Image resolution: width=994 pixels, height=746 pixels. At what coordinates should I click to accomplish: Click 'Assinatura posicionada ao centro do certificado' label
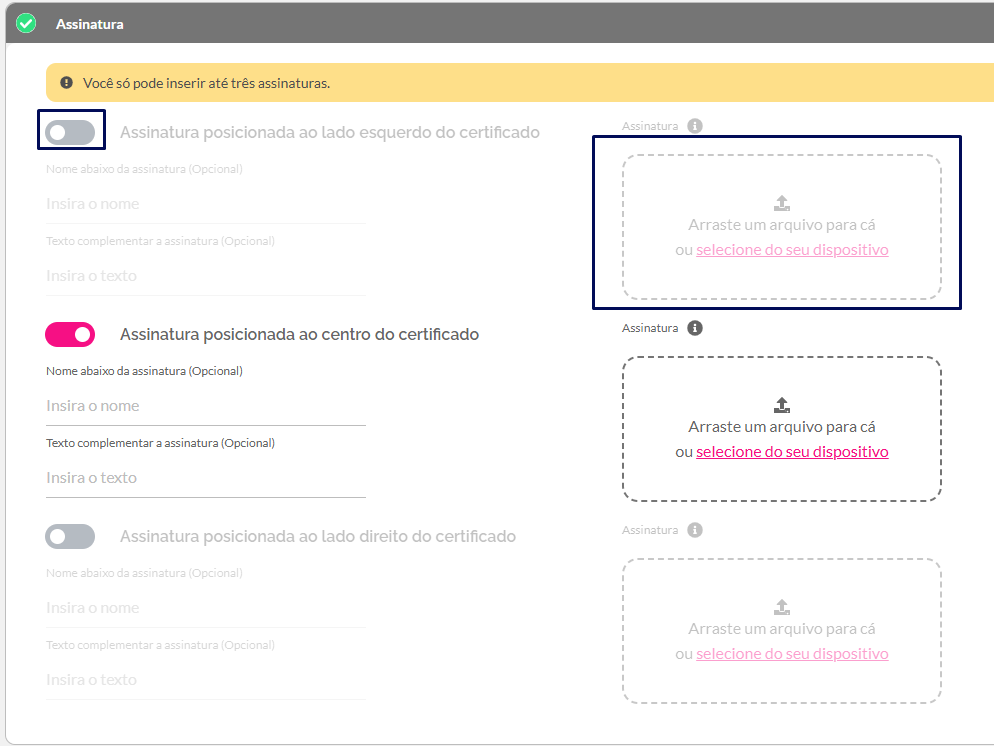[x=299, y=335]
